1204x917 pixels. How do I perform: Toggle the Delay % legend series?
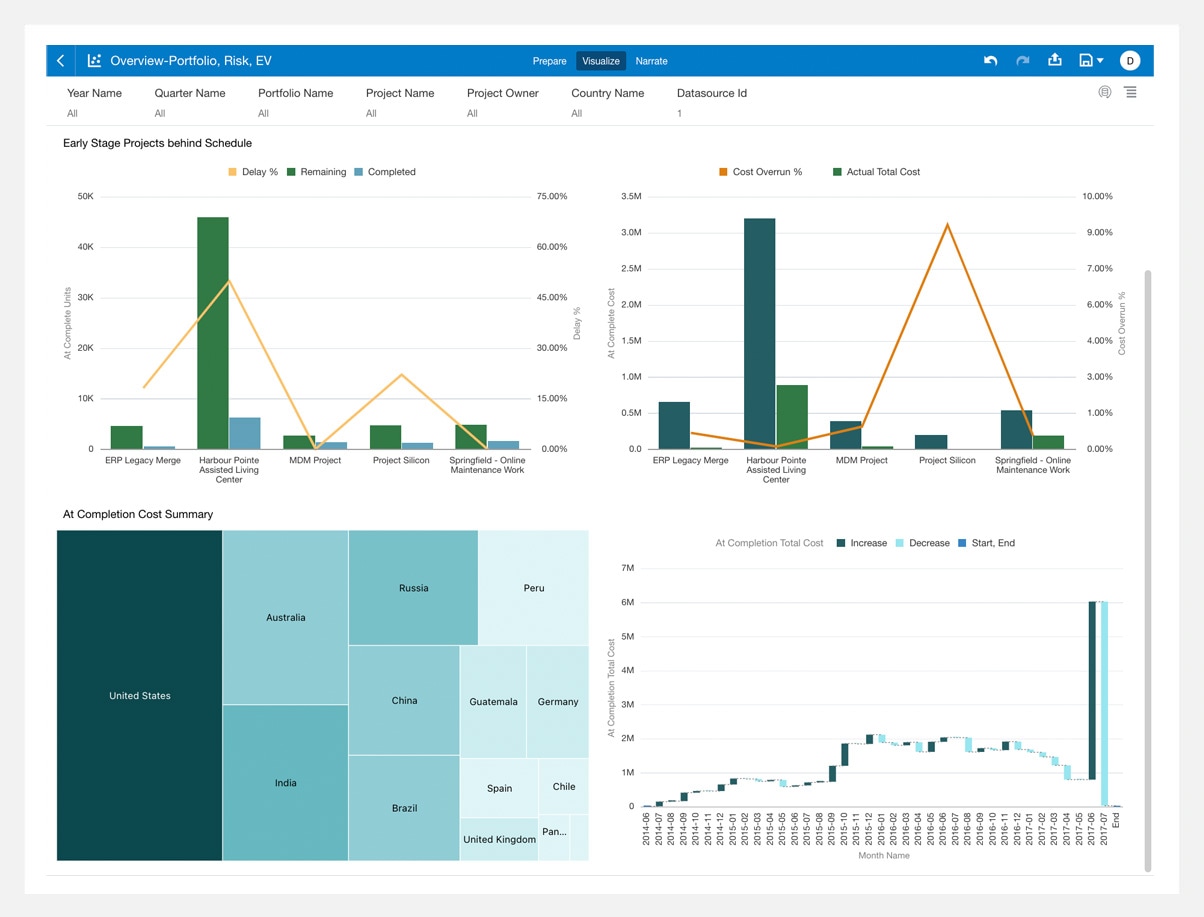click(253, 172)
